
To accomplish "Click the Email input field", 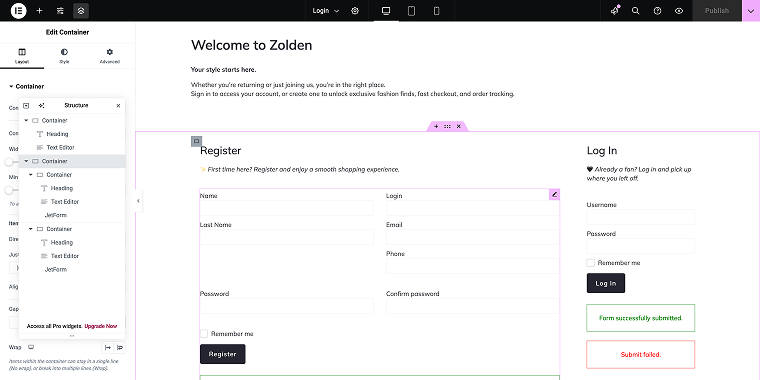I will pos(473,237).
